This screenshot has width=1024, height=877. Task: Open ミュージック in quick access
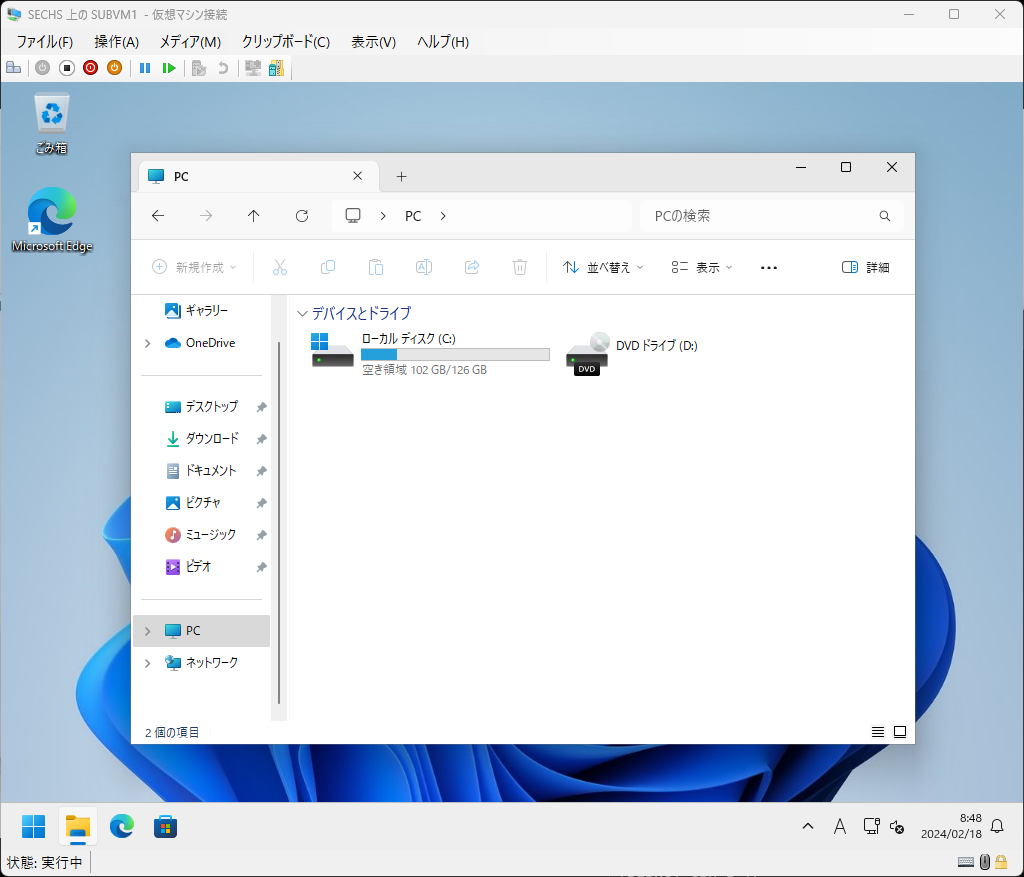tap(202, 535)
